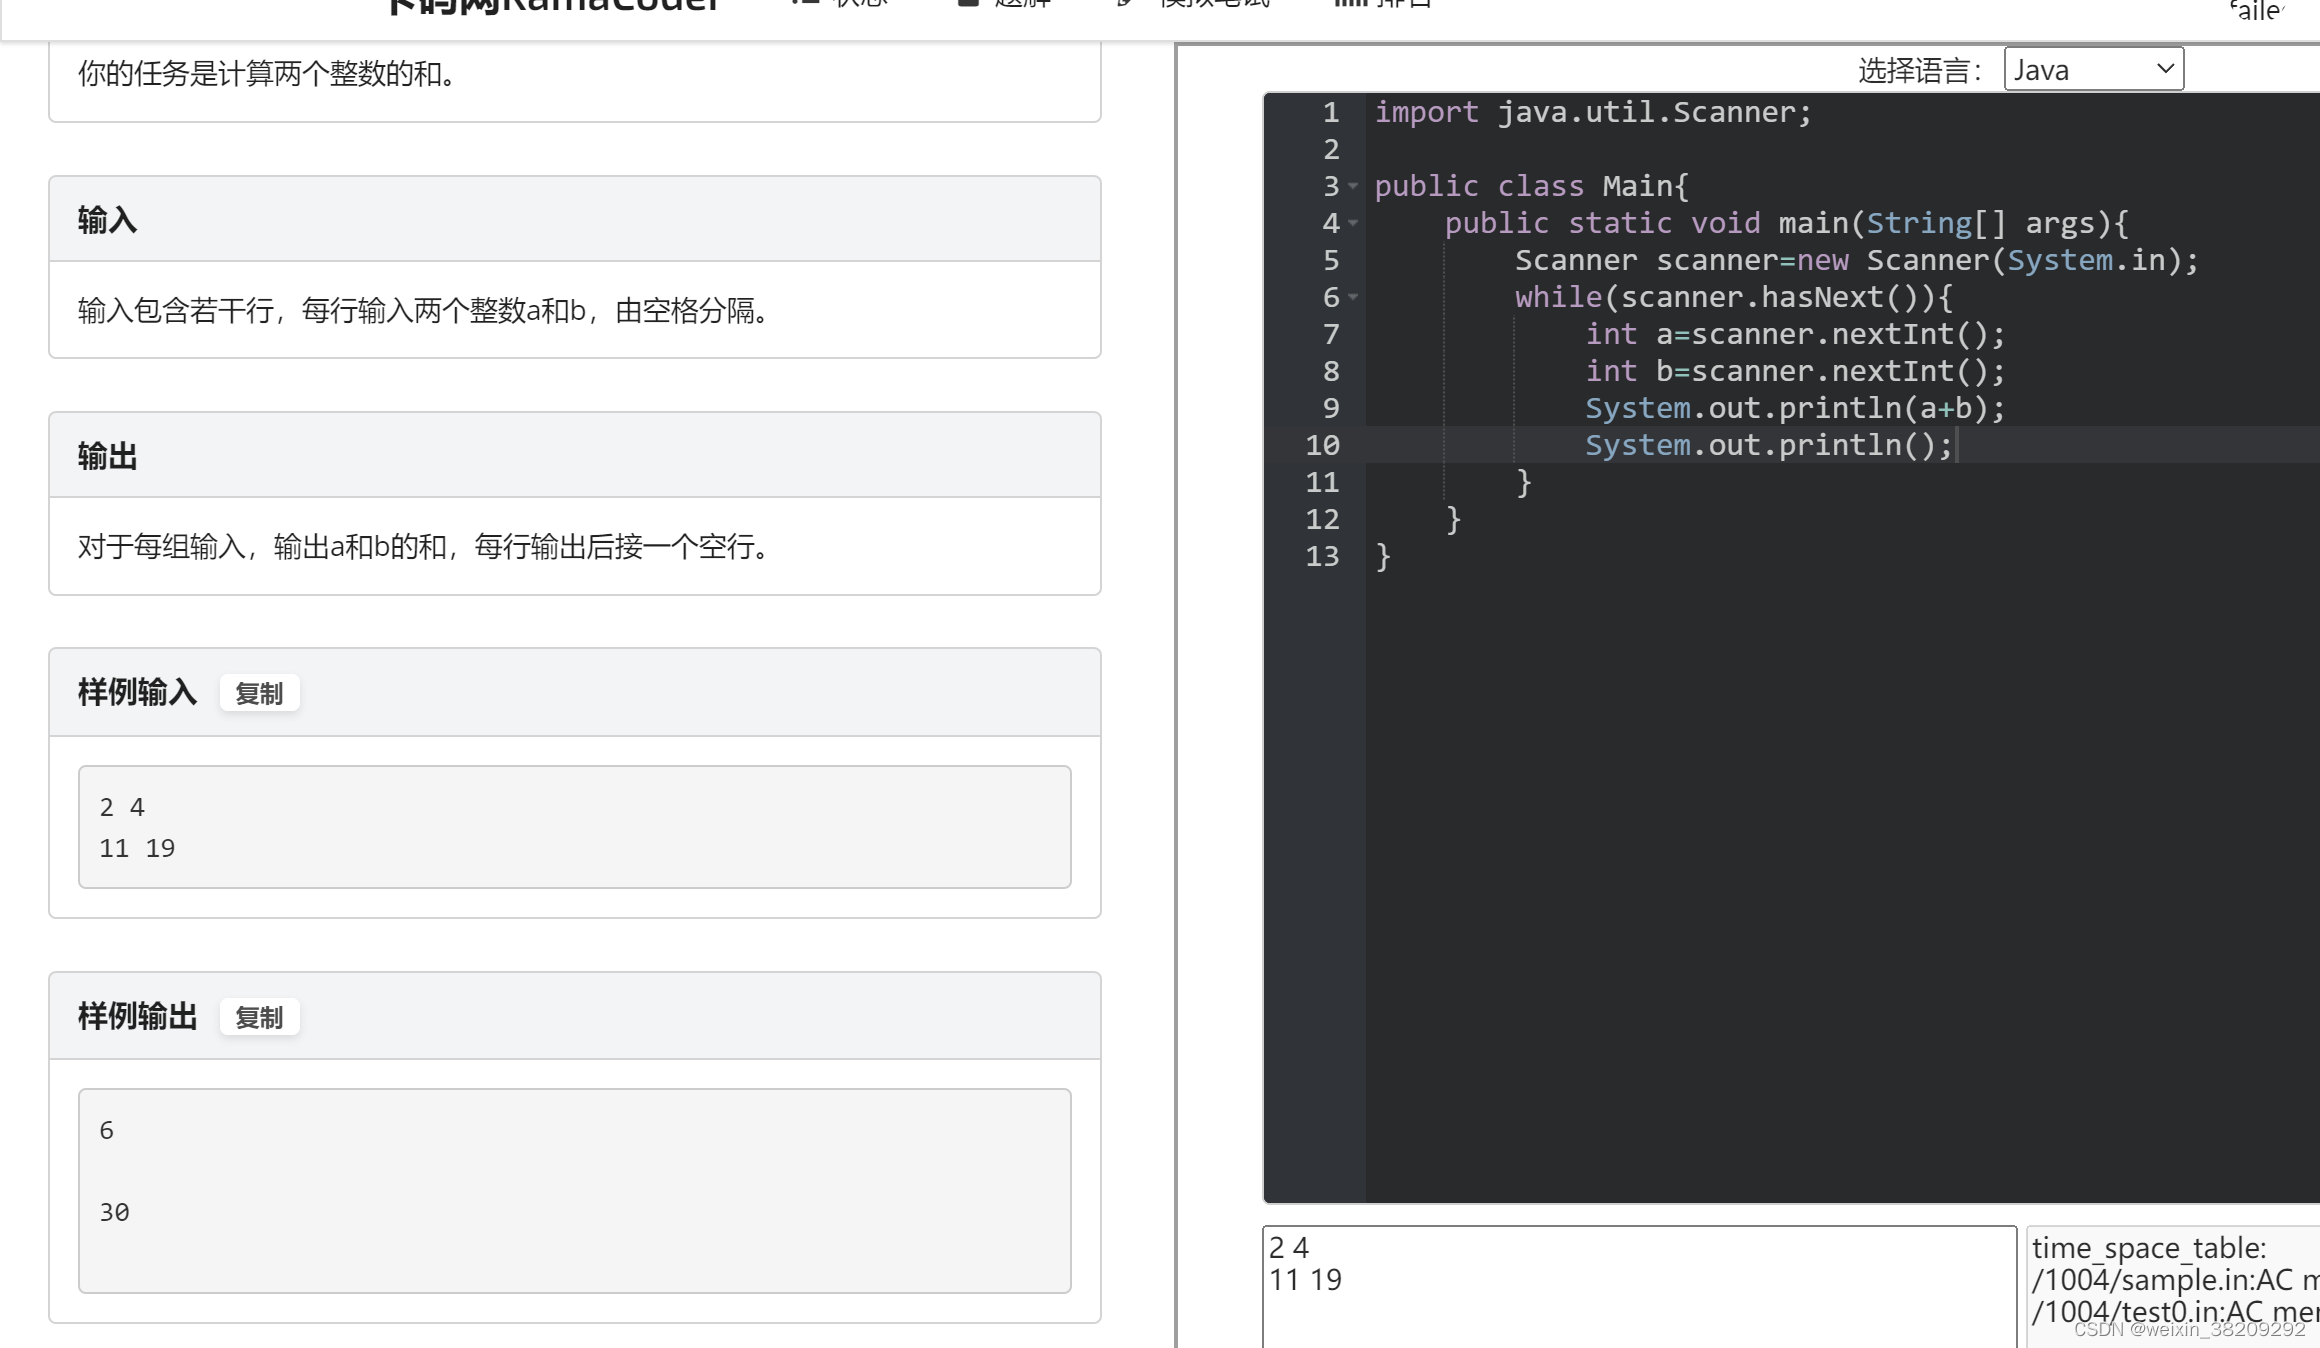
Task: Click the '选择语言:' label
Action: pyautogui.click(x=1920, y=70)
